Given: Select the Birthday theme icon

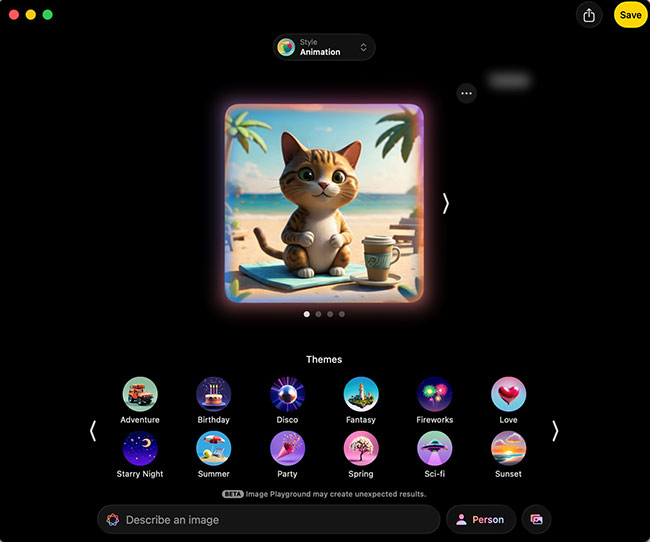Looking at the screenshot, I should pyautogui.click(x=213, y=394).
